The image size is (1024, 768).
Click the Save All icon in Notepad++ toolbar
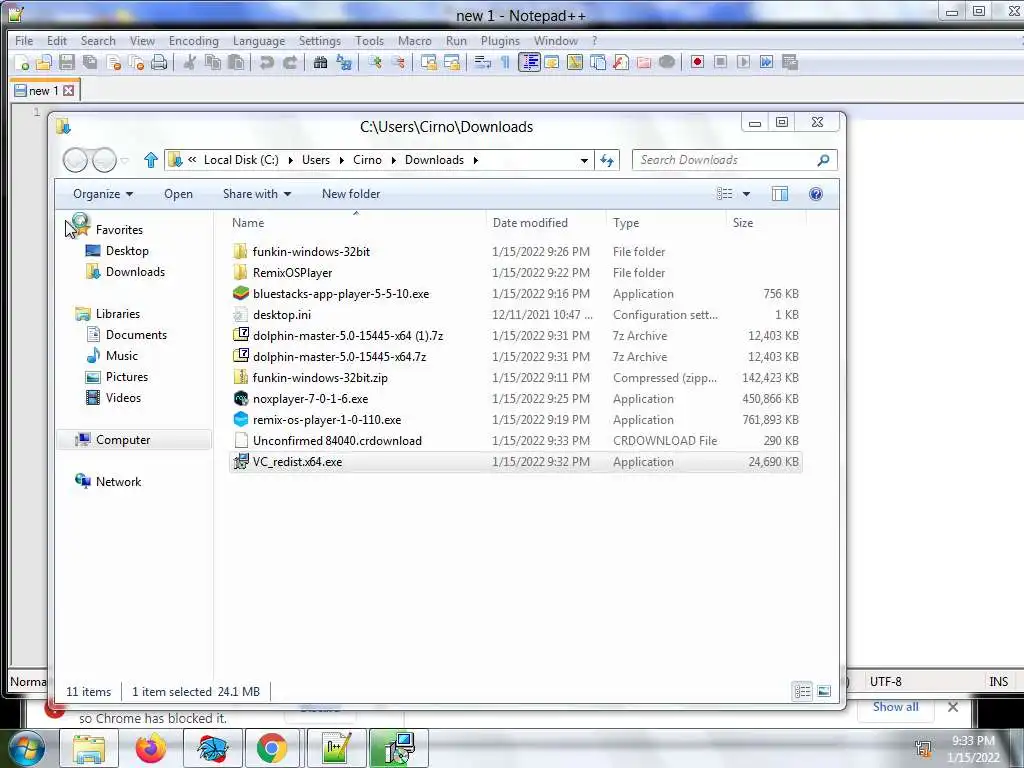(90, 62)
